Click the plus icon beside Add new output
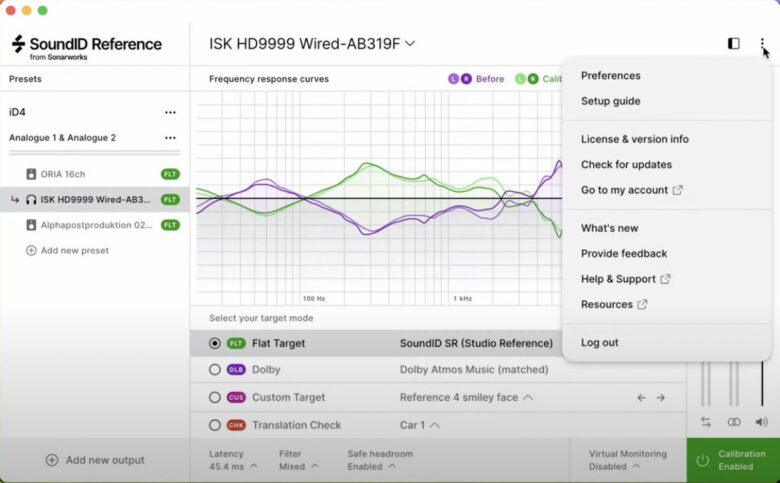 (x=52, y=460)
